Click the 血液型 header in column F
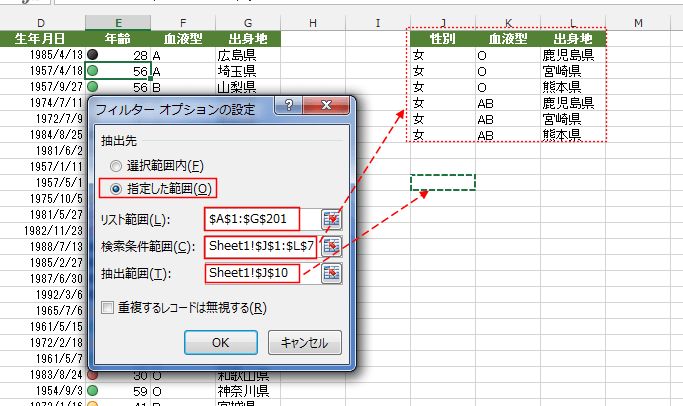Viewport: 683px width, 406px height. [x=183, y=39]
